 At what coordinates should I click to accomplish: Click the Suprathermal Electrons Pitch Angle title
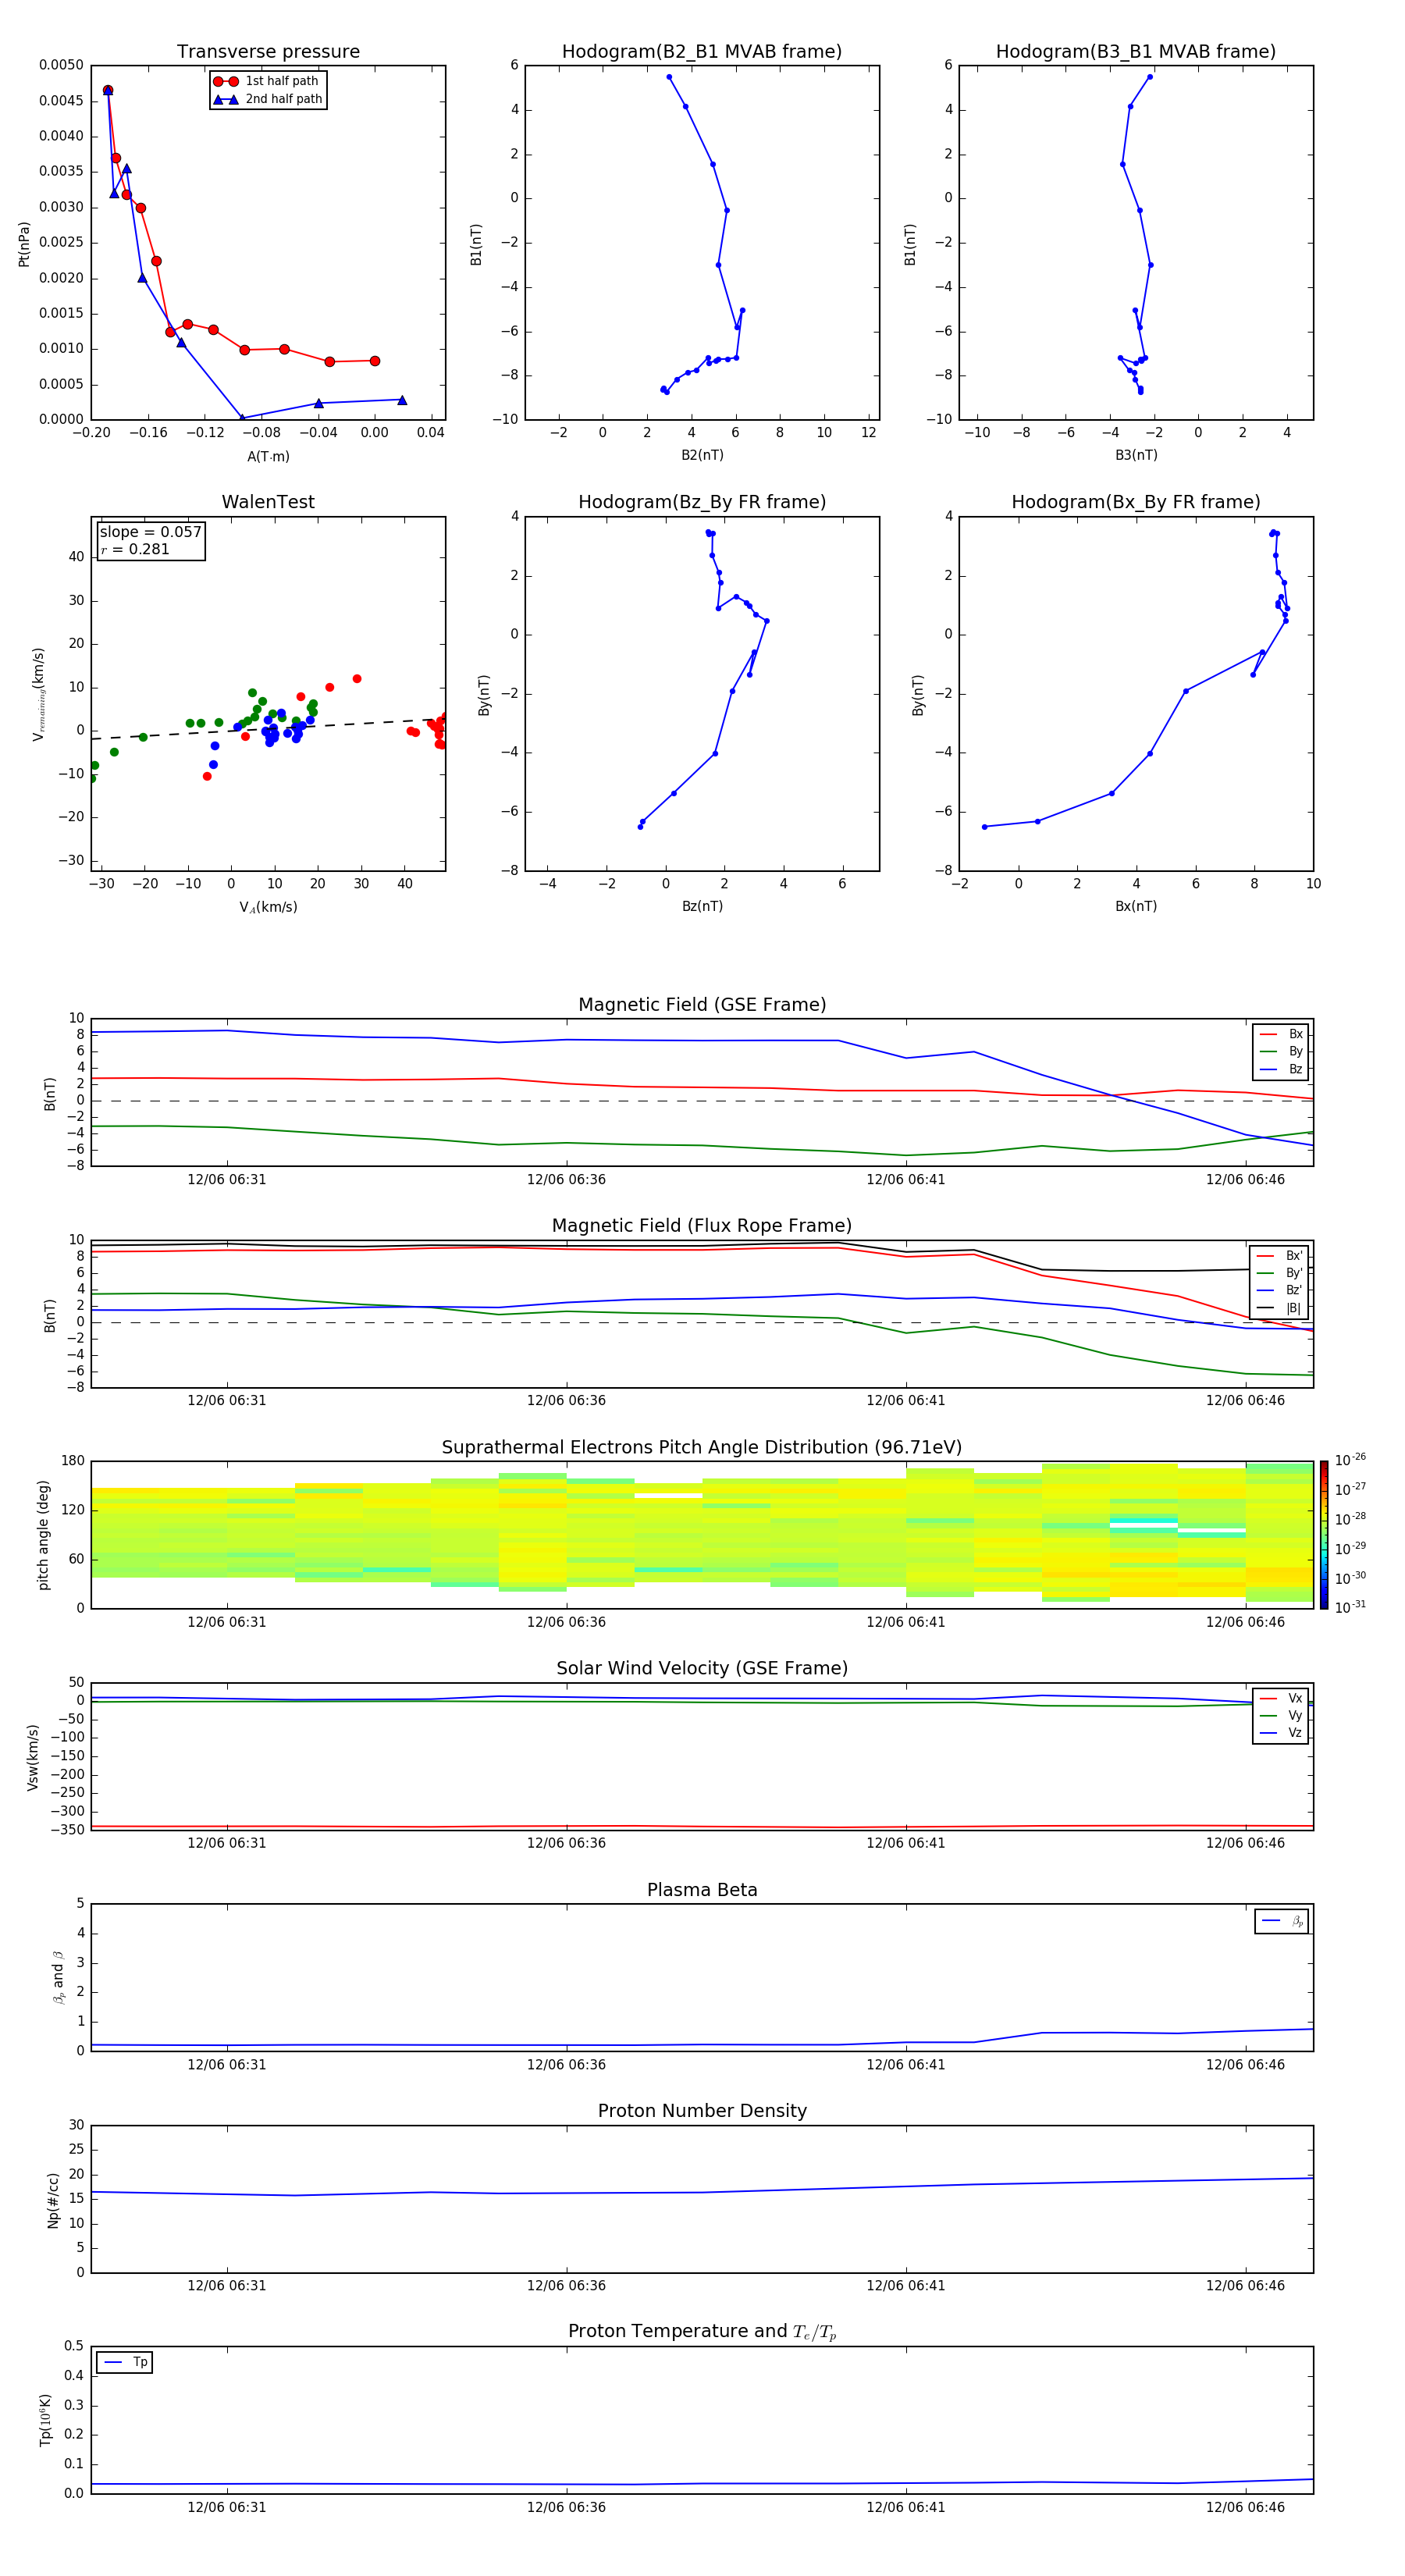tap(702, 1448)
